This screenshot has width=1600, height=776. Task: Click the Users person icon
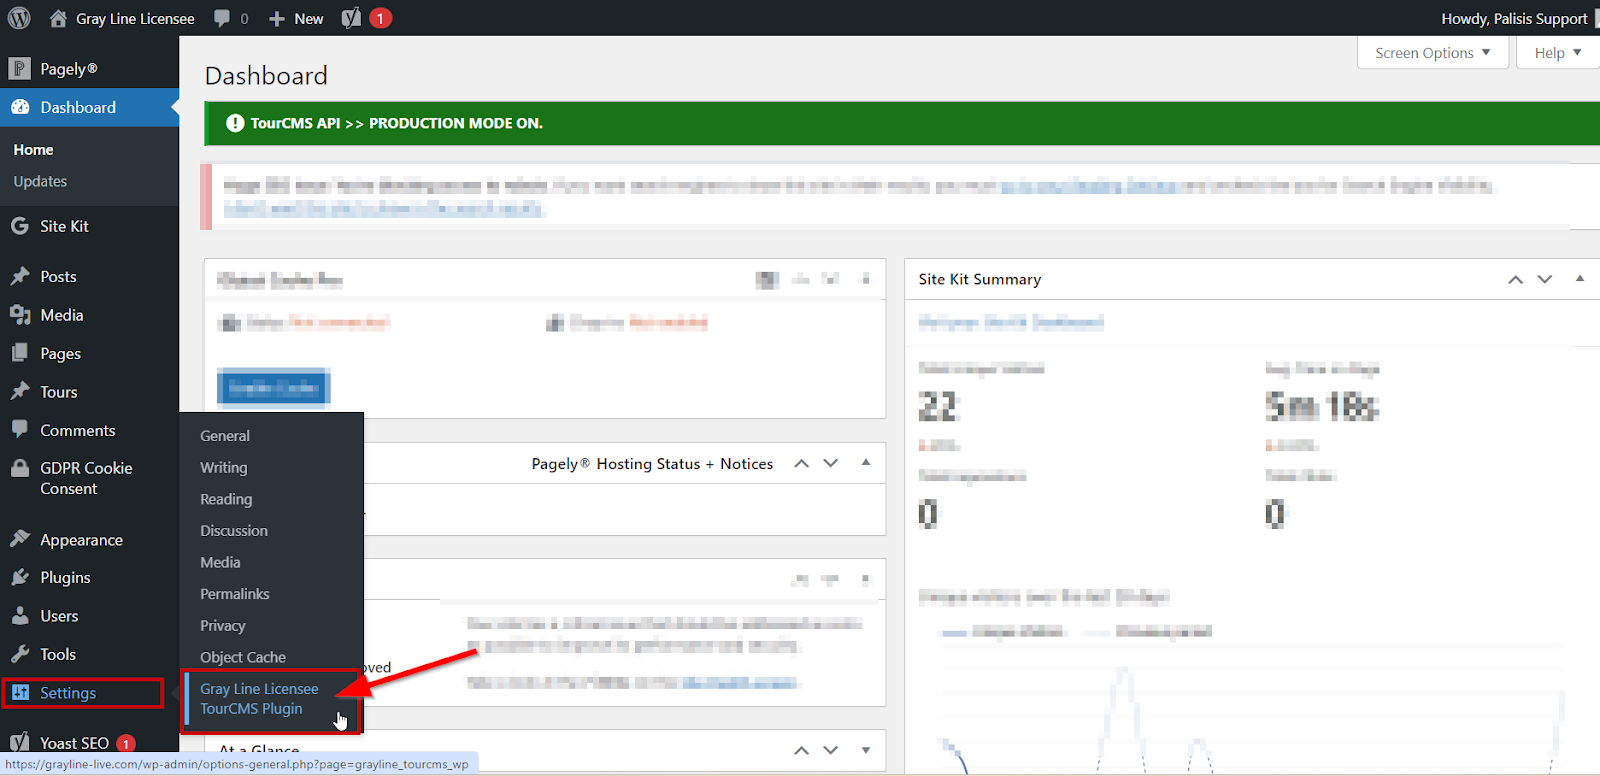(19, 616)
